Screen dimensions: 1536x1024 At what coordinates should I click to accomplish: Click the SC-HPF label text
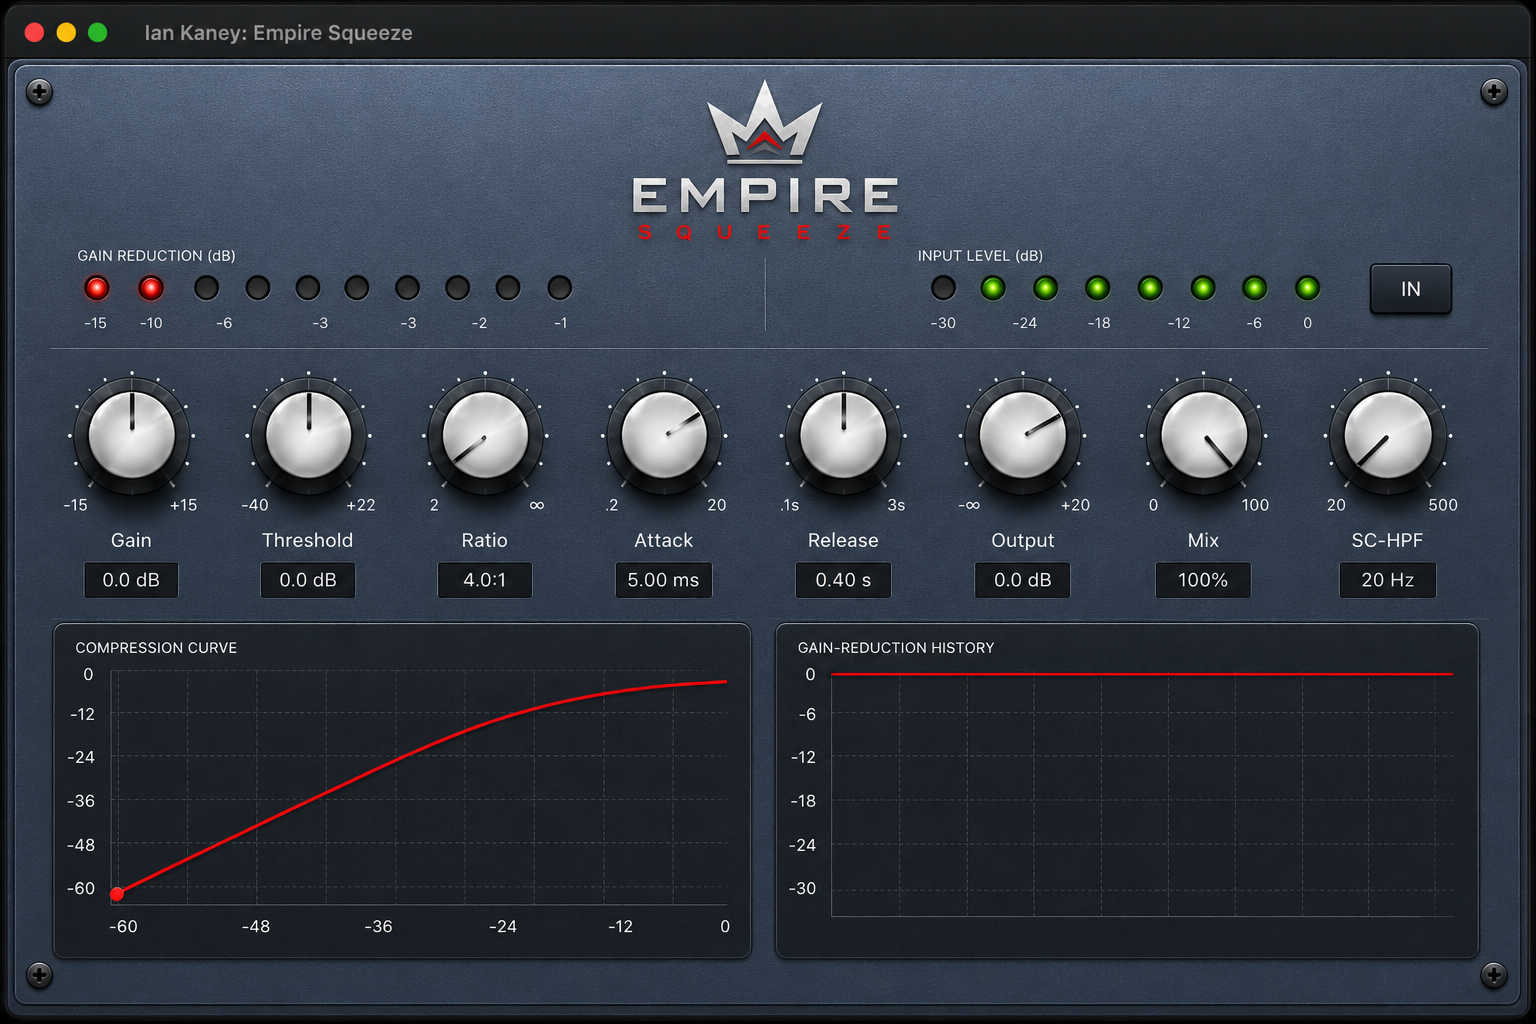click(1387, 540)
